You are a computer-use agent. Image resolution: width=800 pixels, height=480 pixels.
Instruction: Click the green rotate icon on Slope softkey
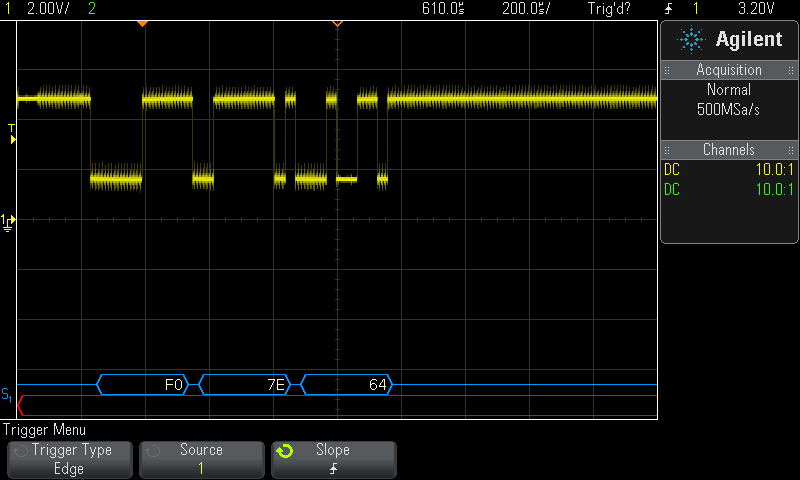tap(285, 451)
